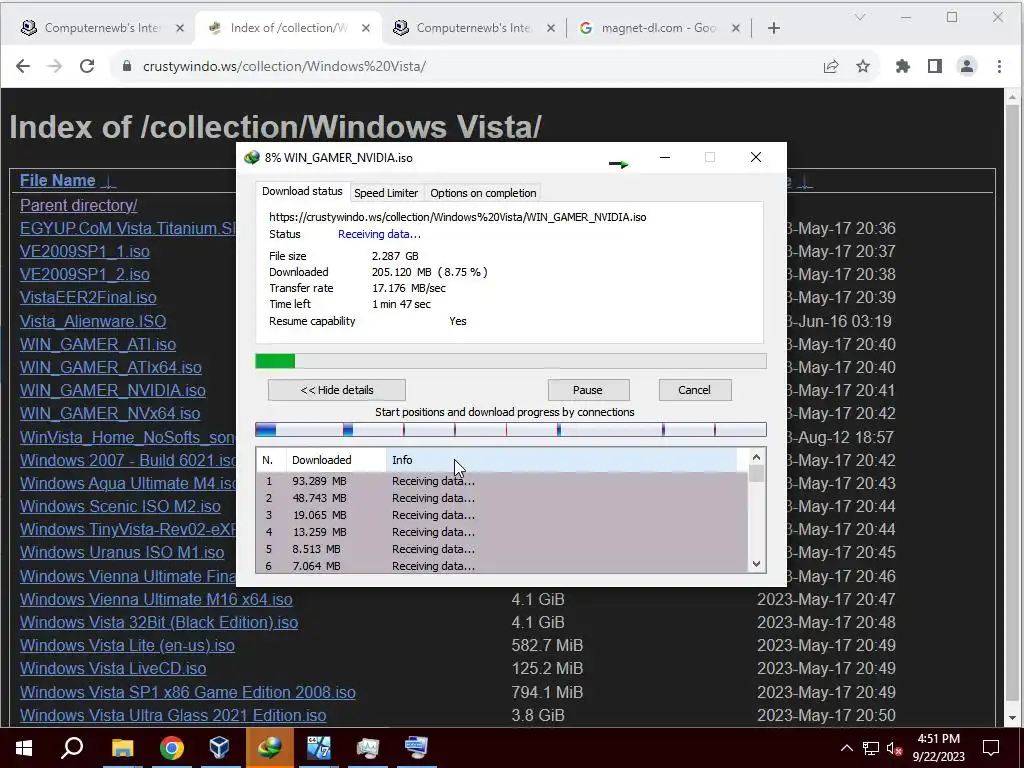This screenshot has height=768, width=1024.
Task: Select connection row 5 with 8.513 MB
Action: point(502,549)
